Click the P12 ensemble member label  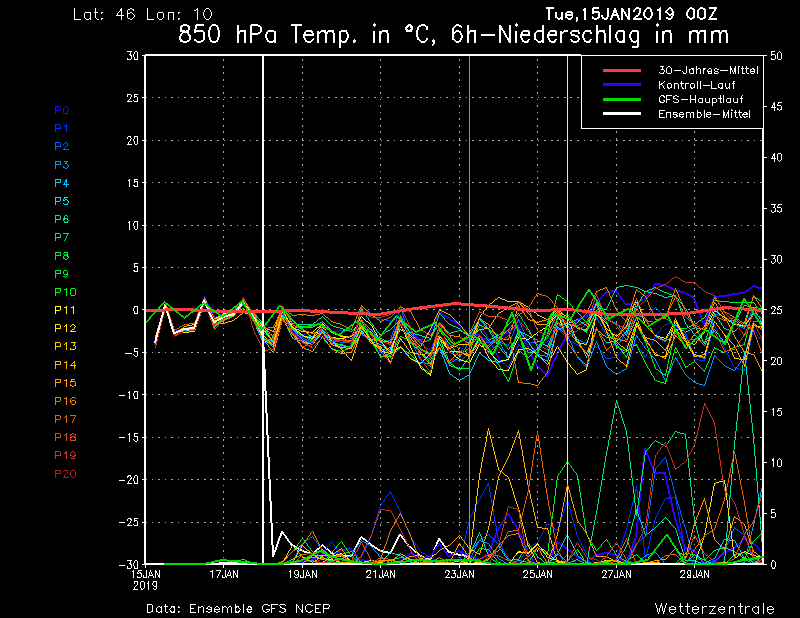pos(65,328)
